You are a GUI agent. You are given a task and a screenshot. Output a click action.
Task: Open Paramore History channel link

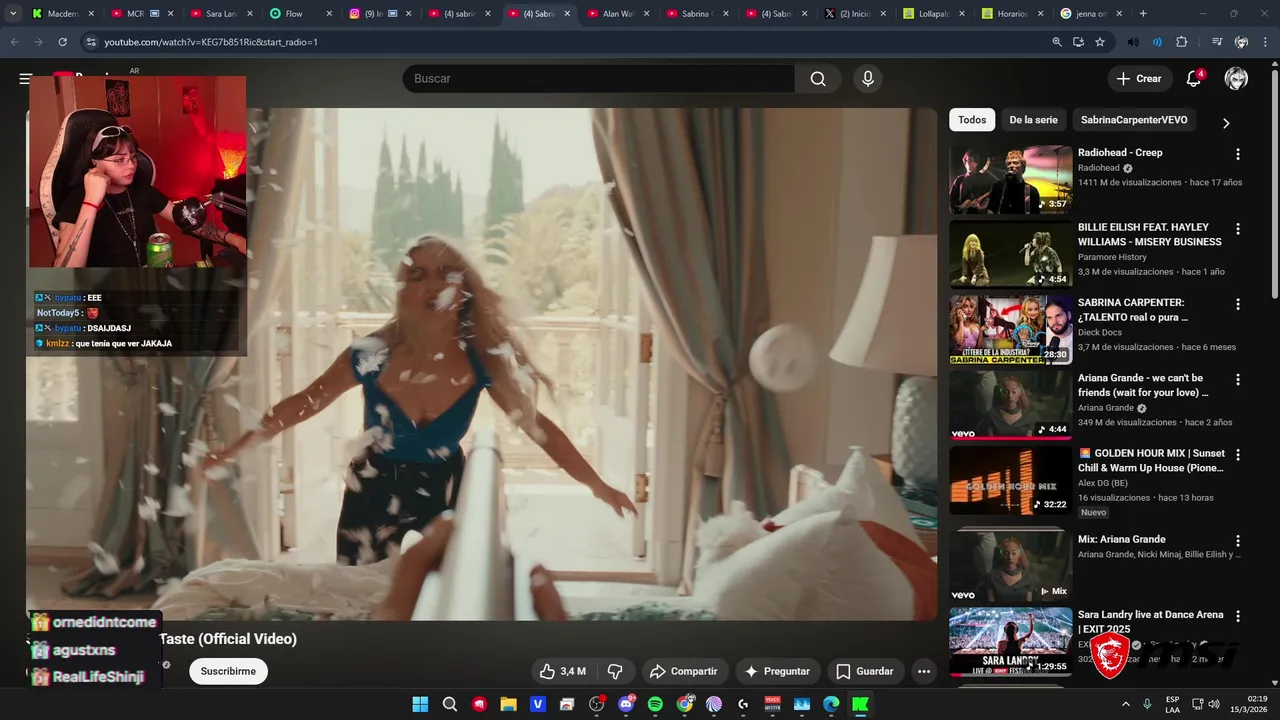point(1112,257)
